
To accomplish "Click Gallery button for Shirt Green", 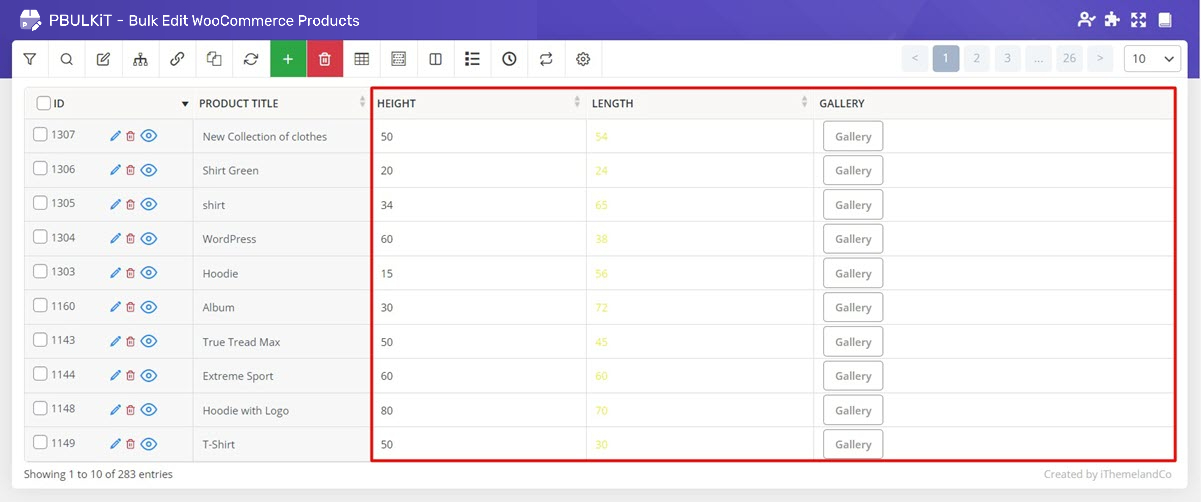I will tap(853, 170).
